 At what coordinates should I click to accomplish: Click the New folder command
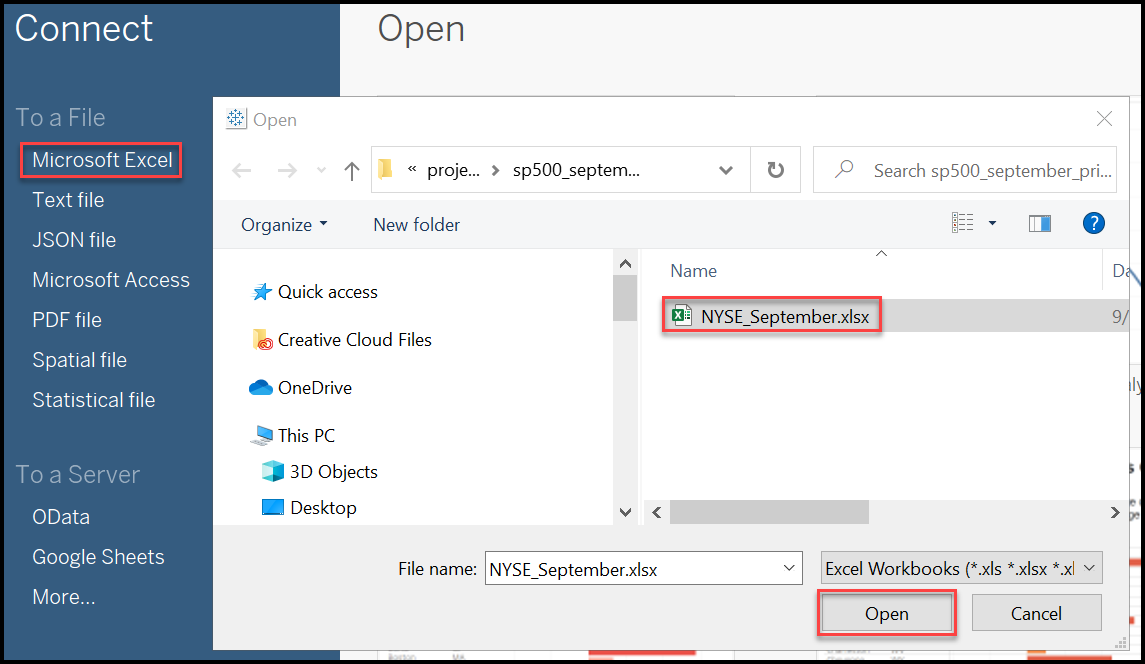(x=416, y=224)
